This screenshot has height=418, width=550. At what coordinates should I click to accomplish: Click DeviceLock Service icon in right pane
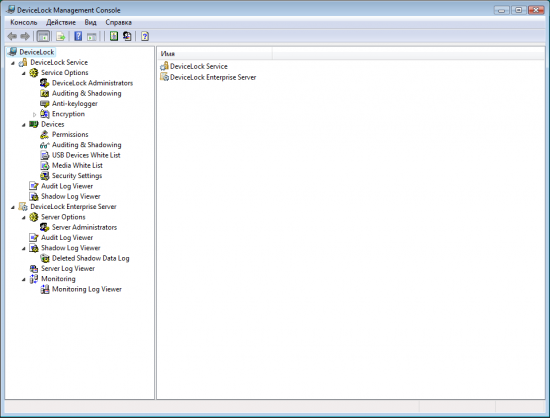click(x=164, y=66)
